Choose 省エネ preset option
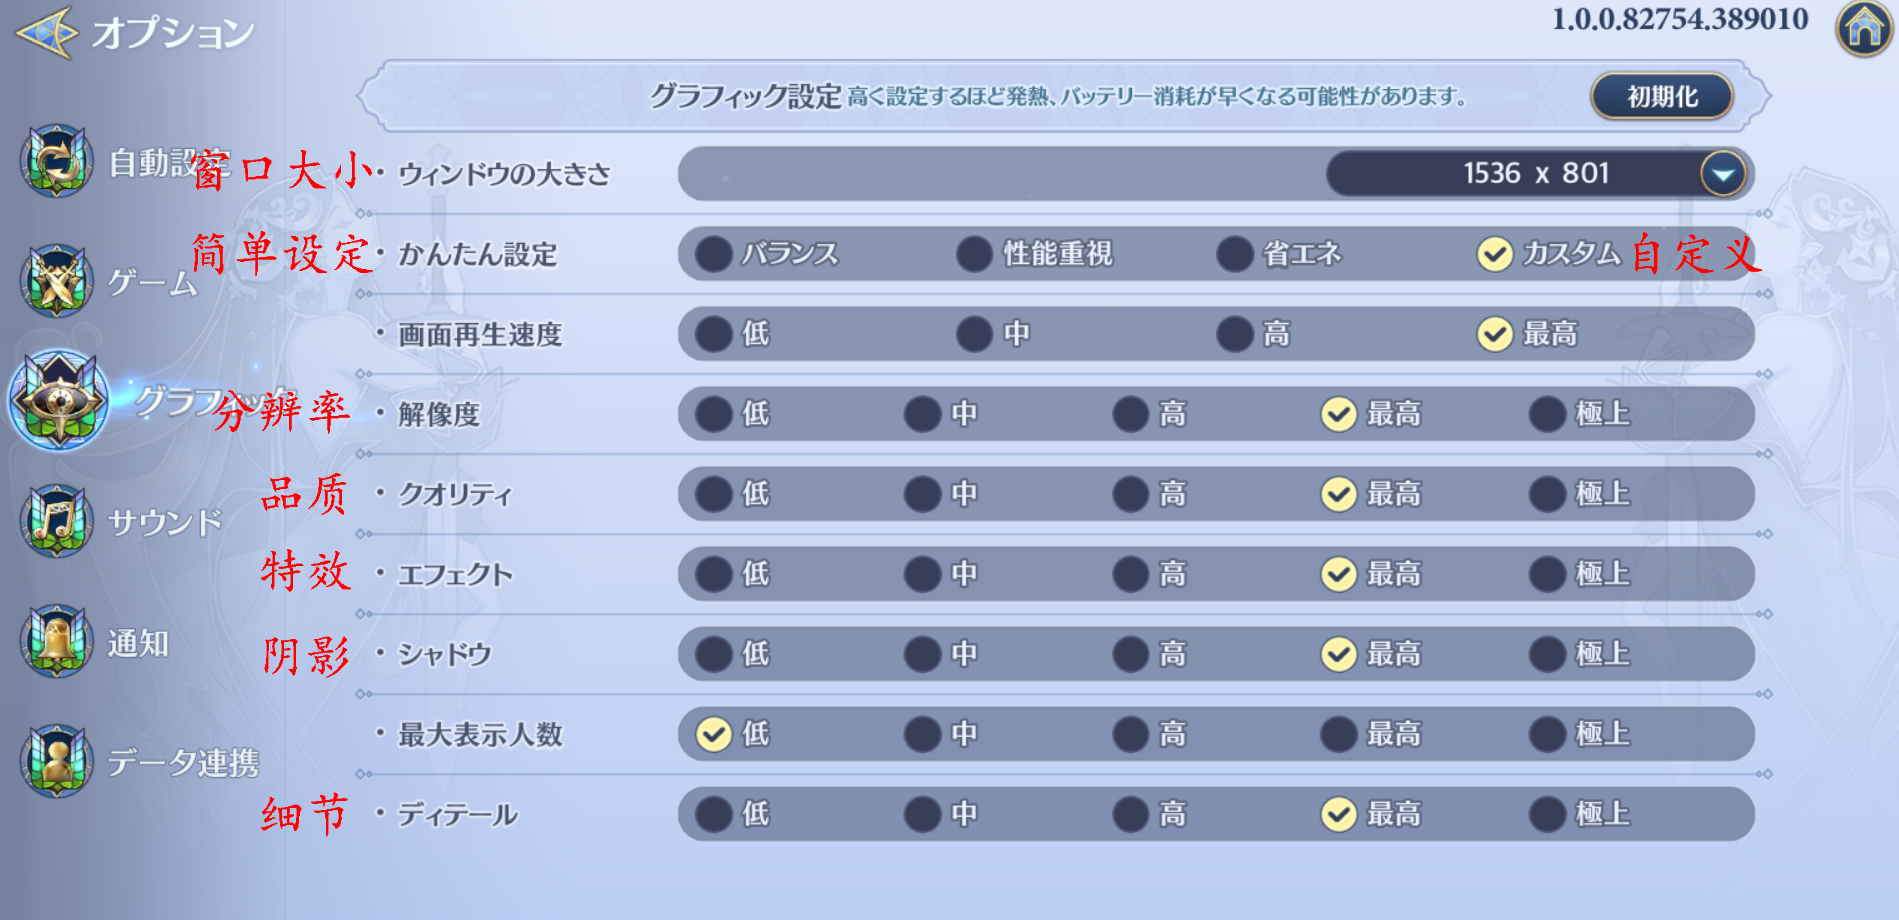 pyautogui.click(x=1236, y=254)
